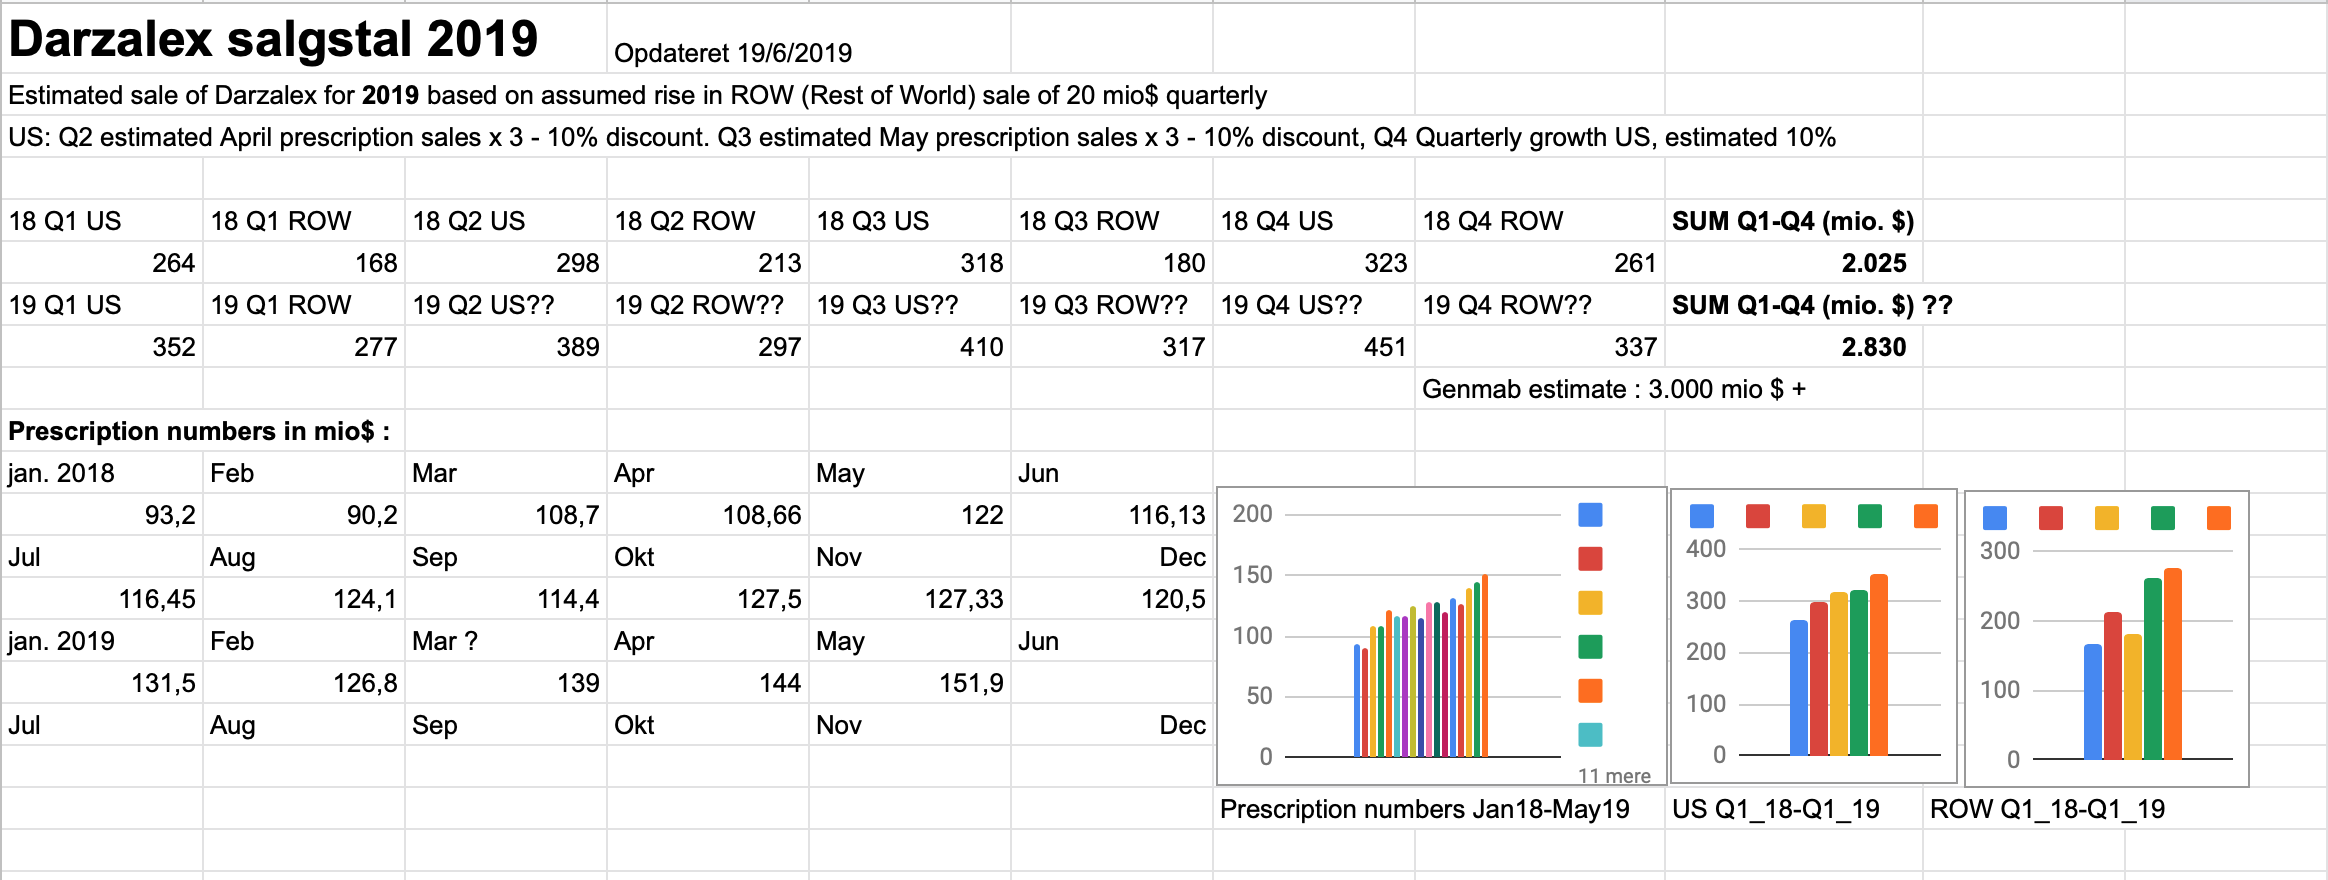
Task: Select the 2.025 sum total cell
Action: pos(1794,262)
